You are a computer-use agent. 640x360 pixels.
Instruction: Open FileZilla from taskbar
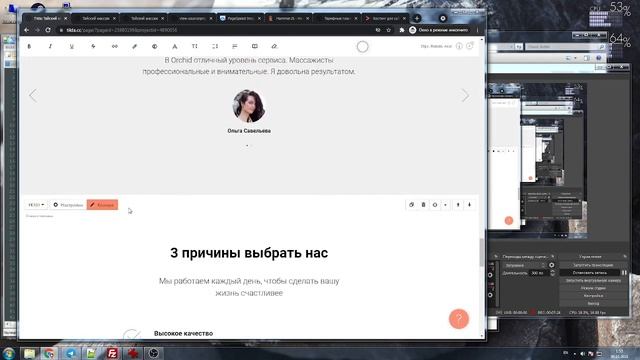click(x=112, y=353)
